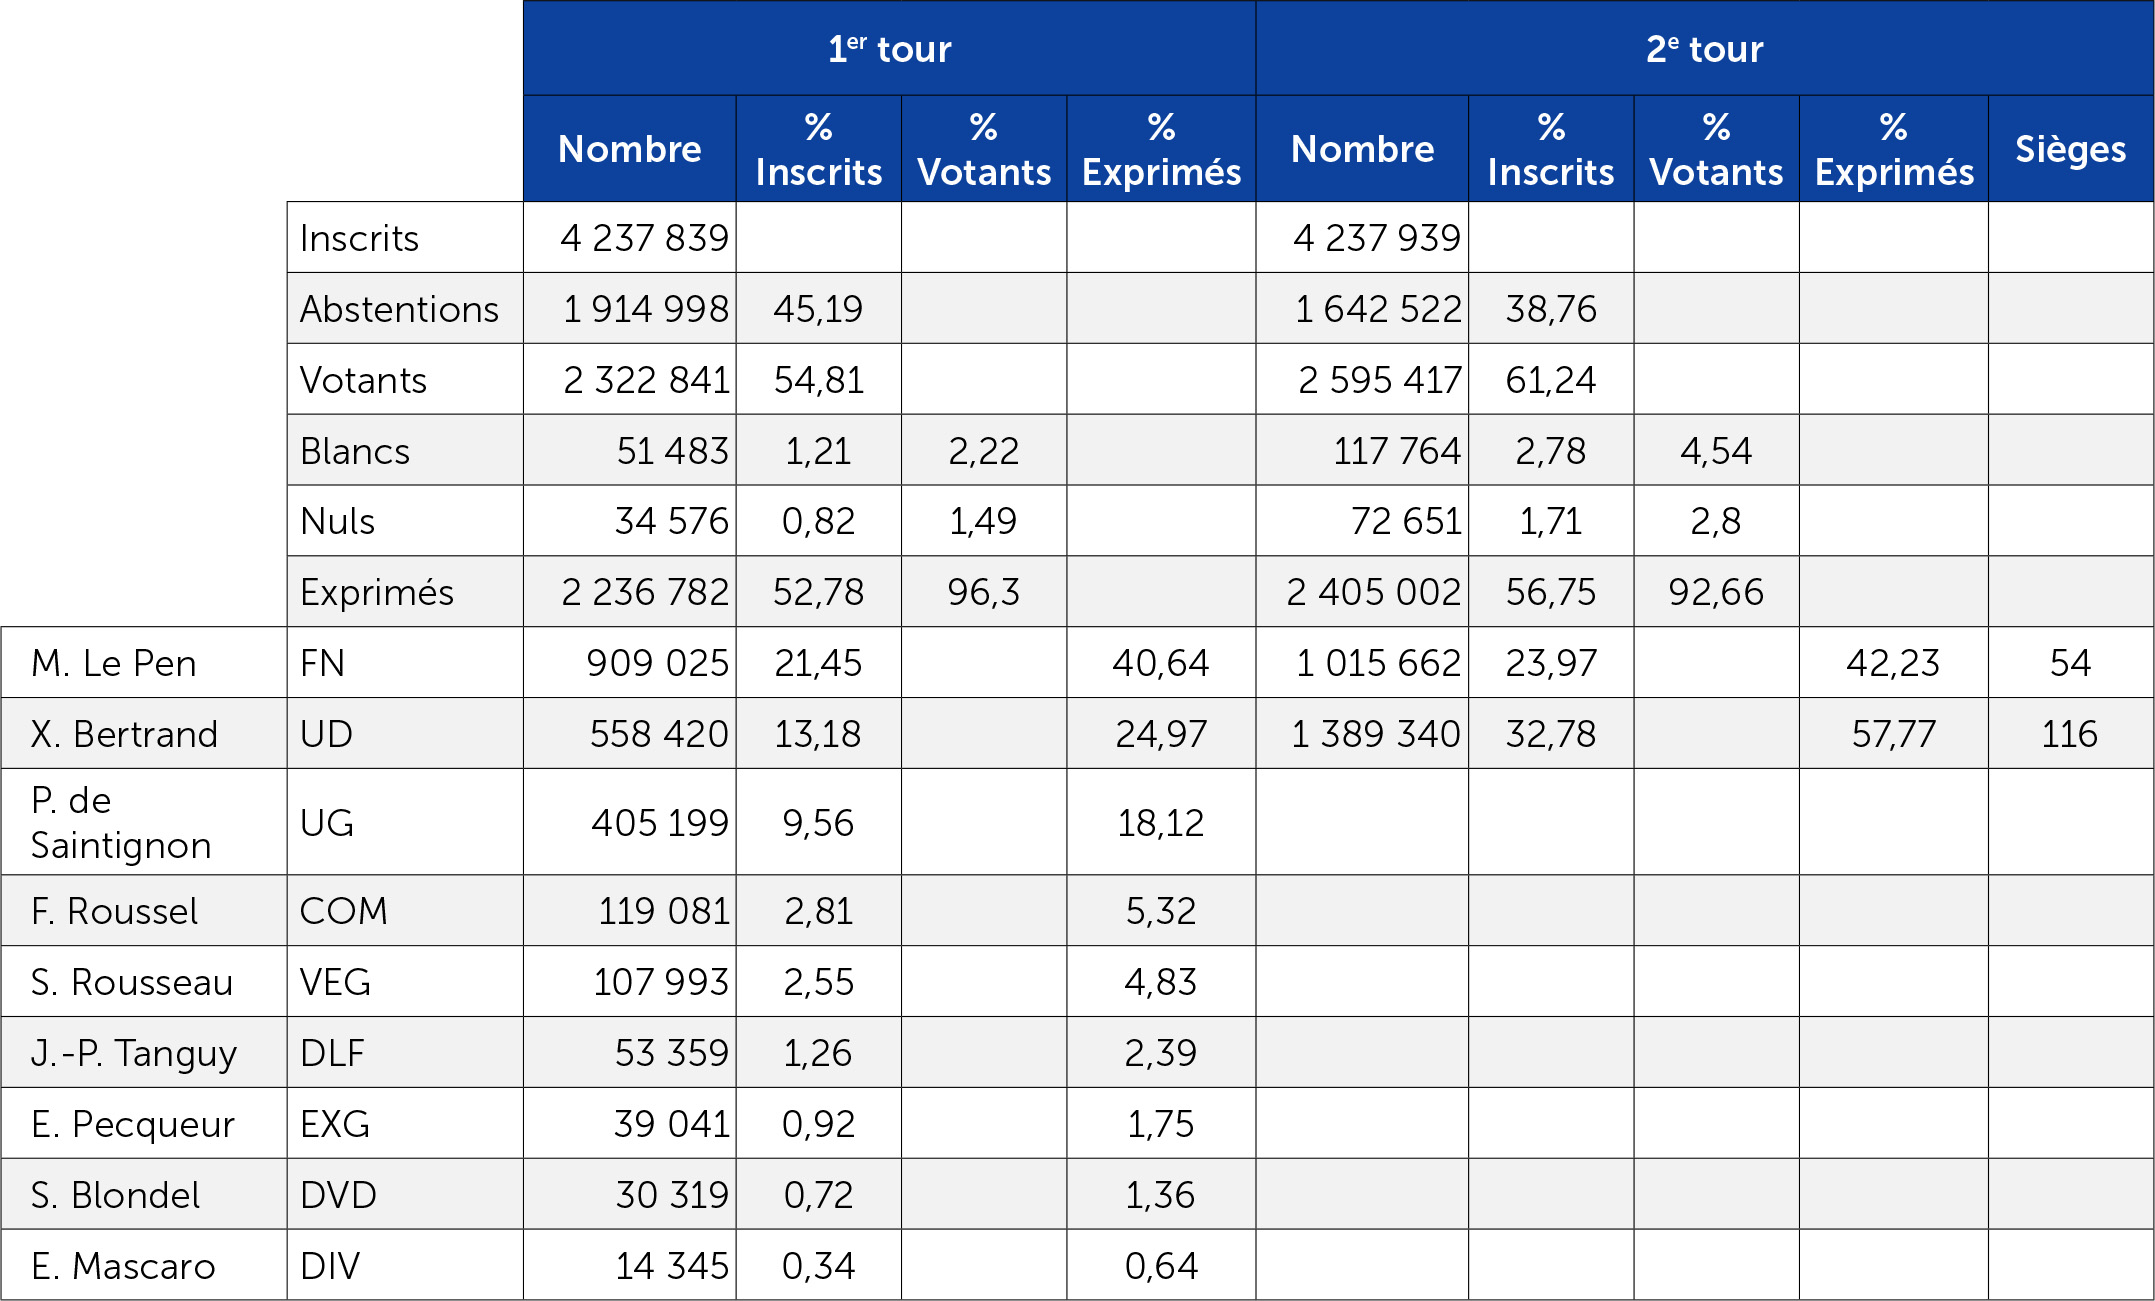The height and width of the screenshot is (1301, 2155).
Task: Select the Sièges column header
Action: coord(2070,149)
